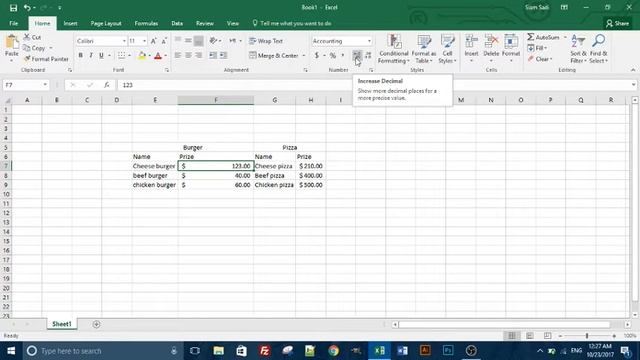Expand the formula bar
Image resolution: width=640 pixels, height=360 pixels.
point(633,85)
